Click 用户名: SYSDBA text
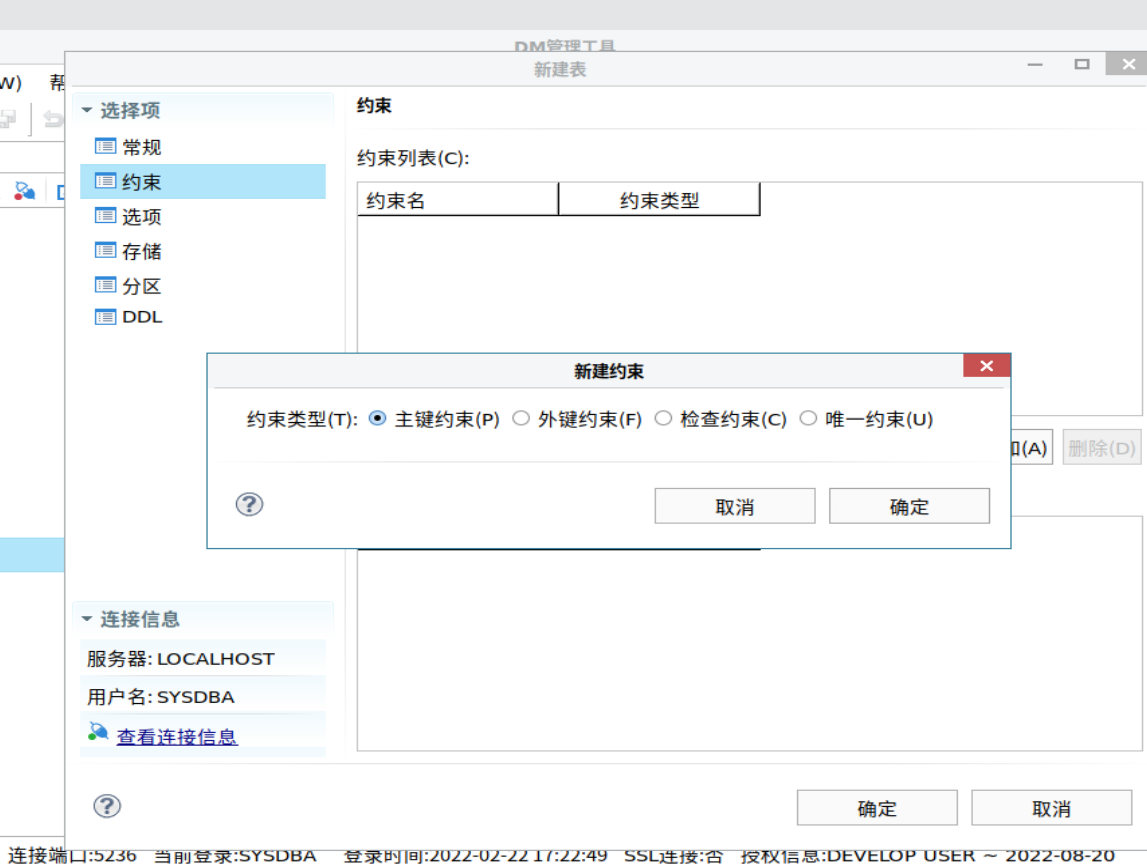 pos(161,697)
